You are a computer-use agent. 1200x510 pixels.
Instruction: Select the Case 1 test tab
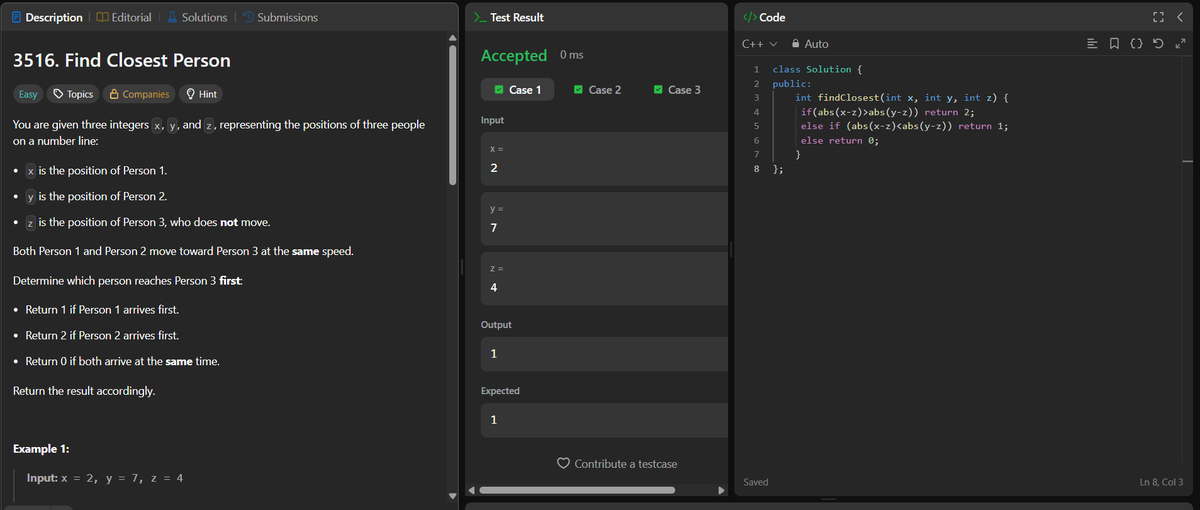point(517,89)
